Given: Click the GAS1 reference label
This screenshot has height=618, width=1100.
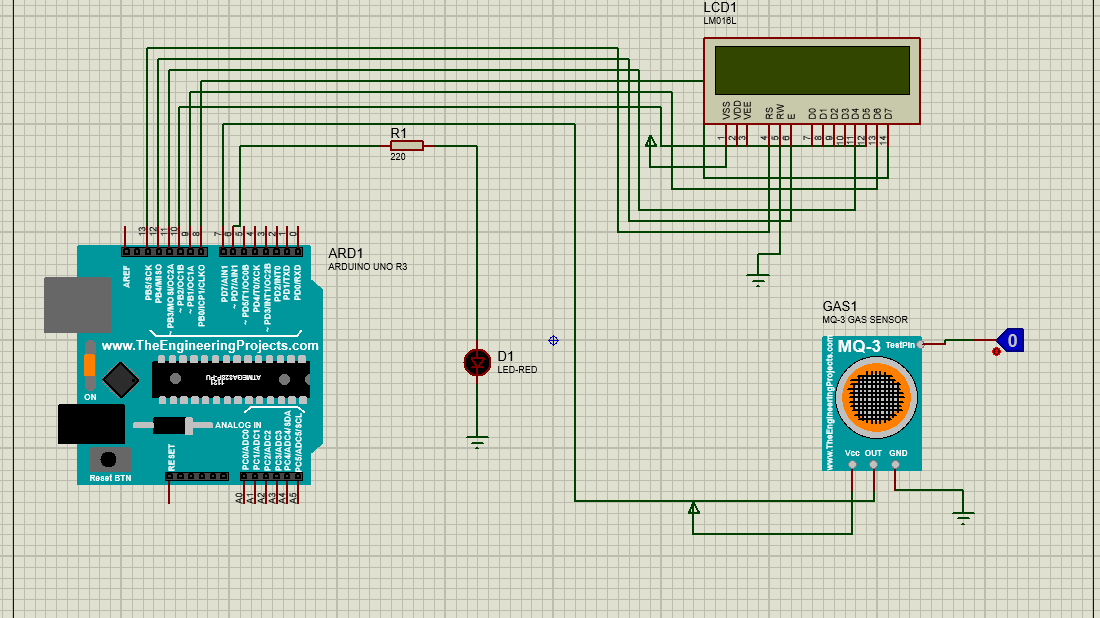Looking at the screenshot, I should (x=840, y=306).
